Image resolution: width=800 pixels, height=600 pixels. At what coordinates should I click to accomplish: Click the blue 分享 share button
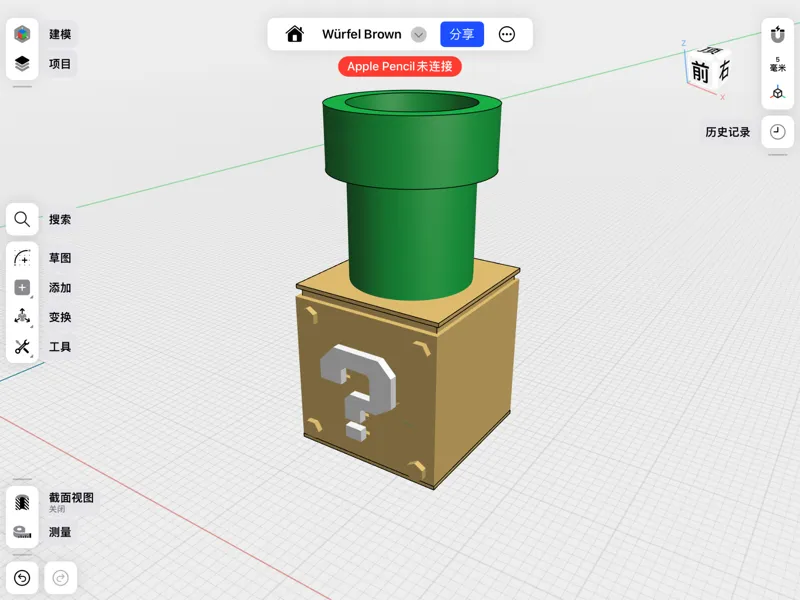click(462, 34)
